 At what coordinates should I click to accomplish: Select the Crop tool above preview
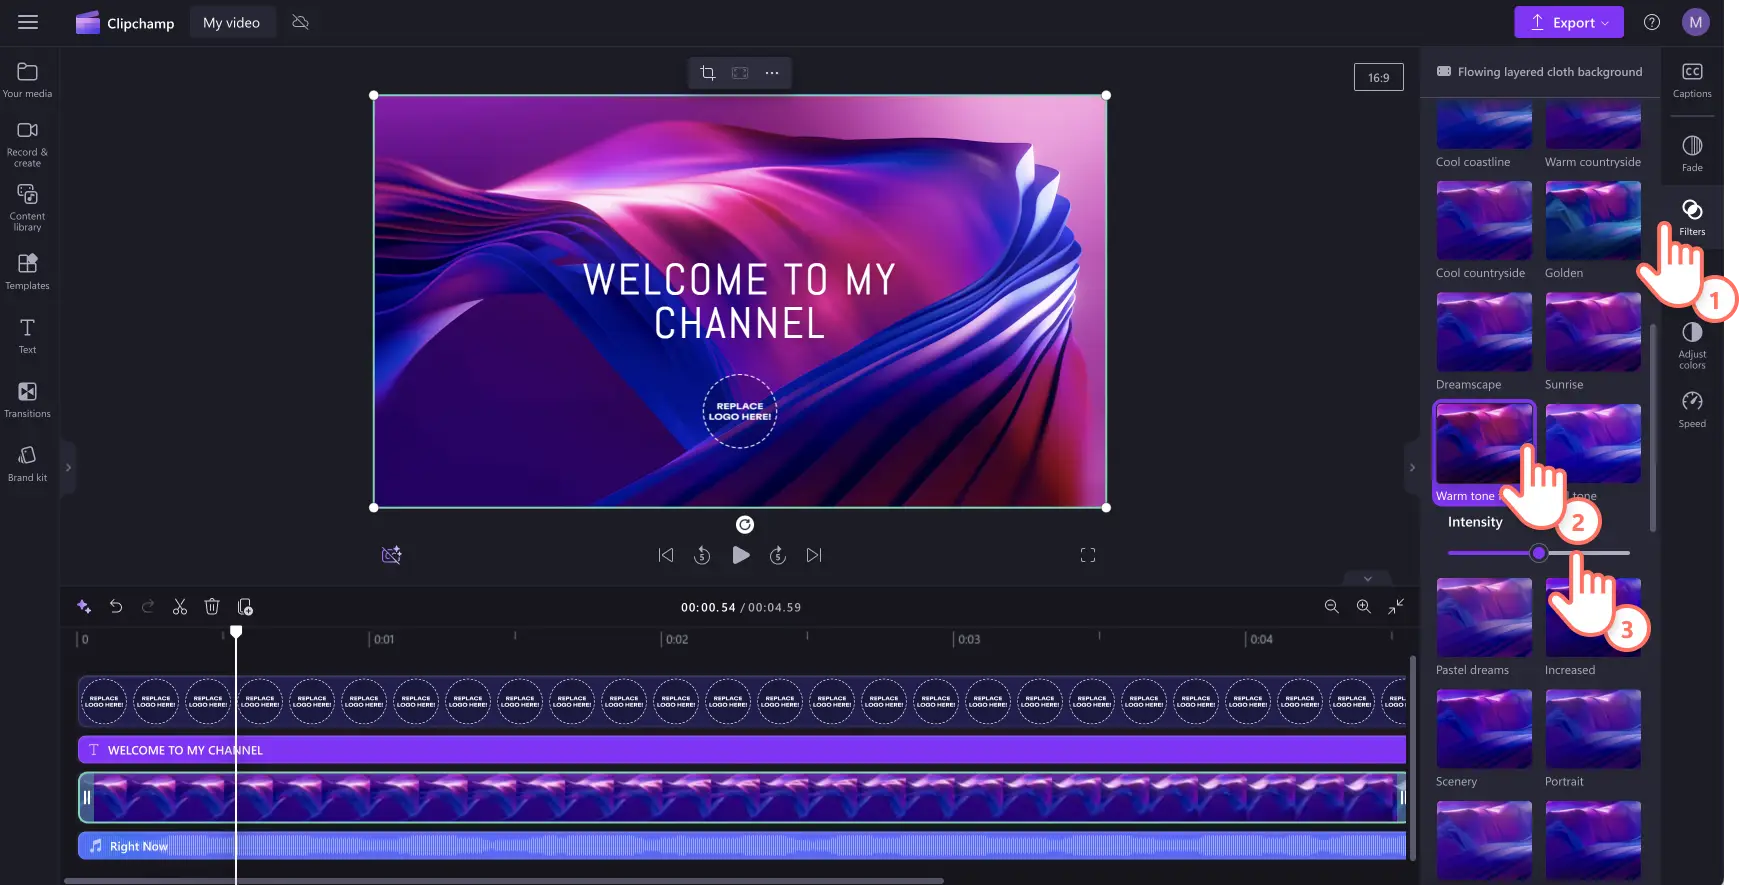708,73
